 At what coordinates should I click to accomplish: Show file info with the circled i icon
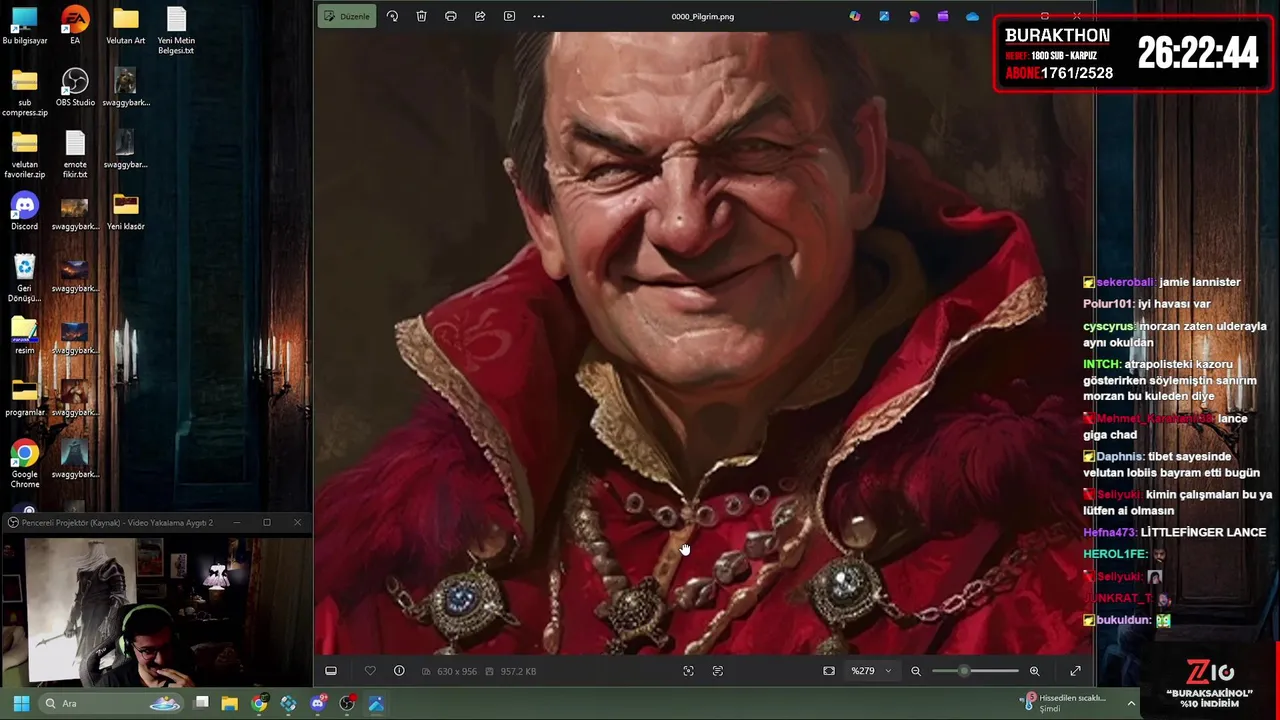click(399, 671)
